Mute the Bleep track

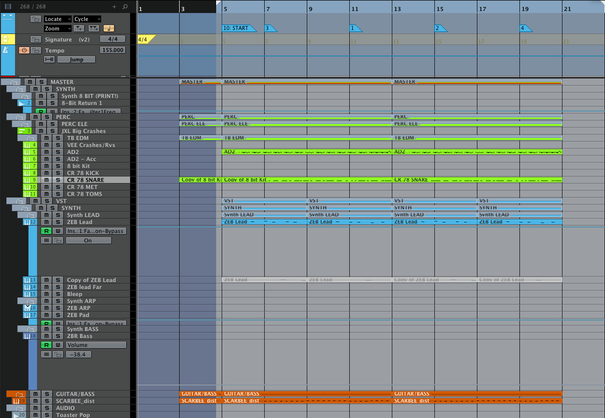click(46, 294)
